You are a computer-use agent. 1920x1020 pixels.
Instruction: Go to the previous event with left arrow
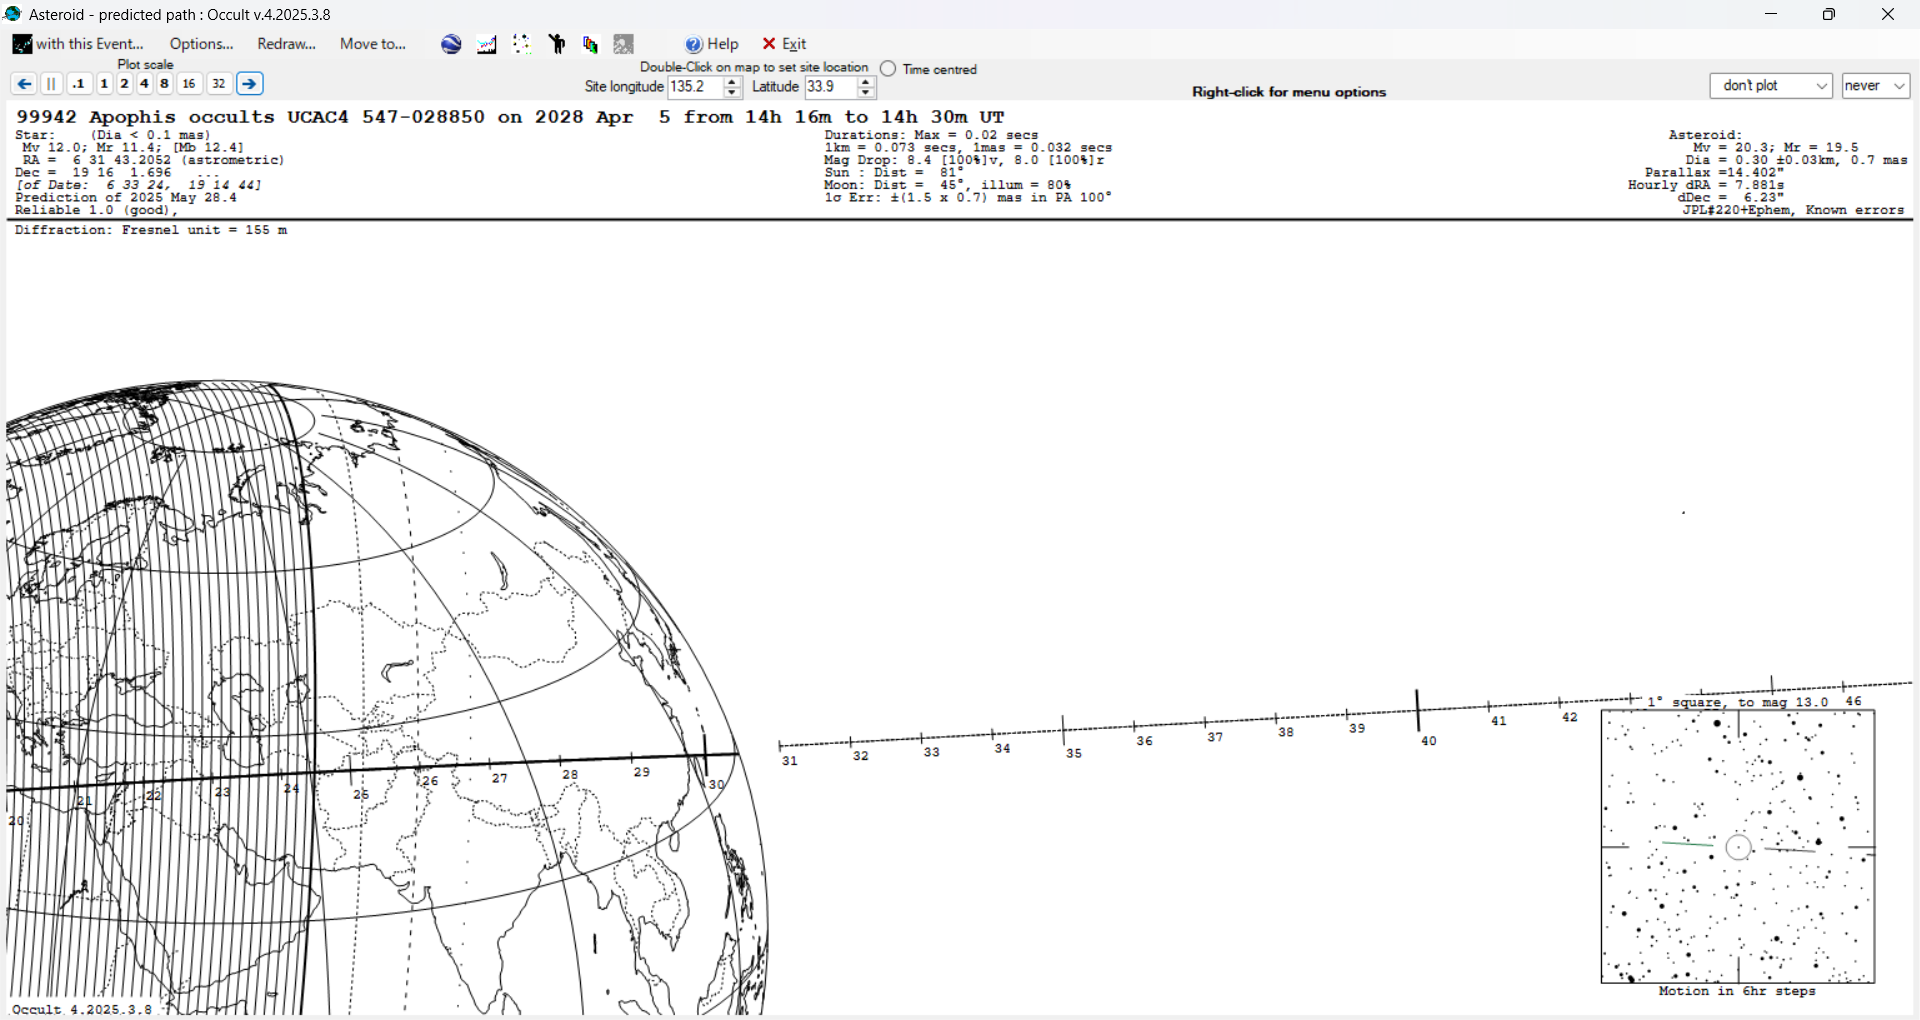click(24, 84)
